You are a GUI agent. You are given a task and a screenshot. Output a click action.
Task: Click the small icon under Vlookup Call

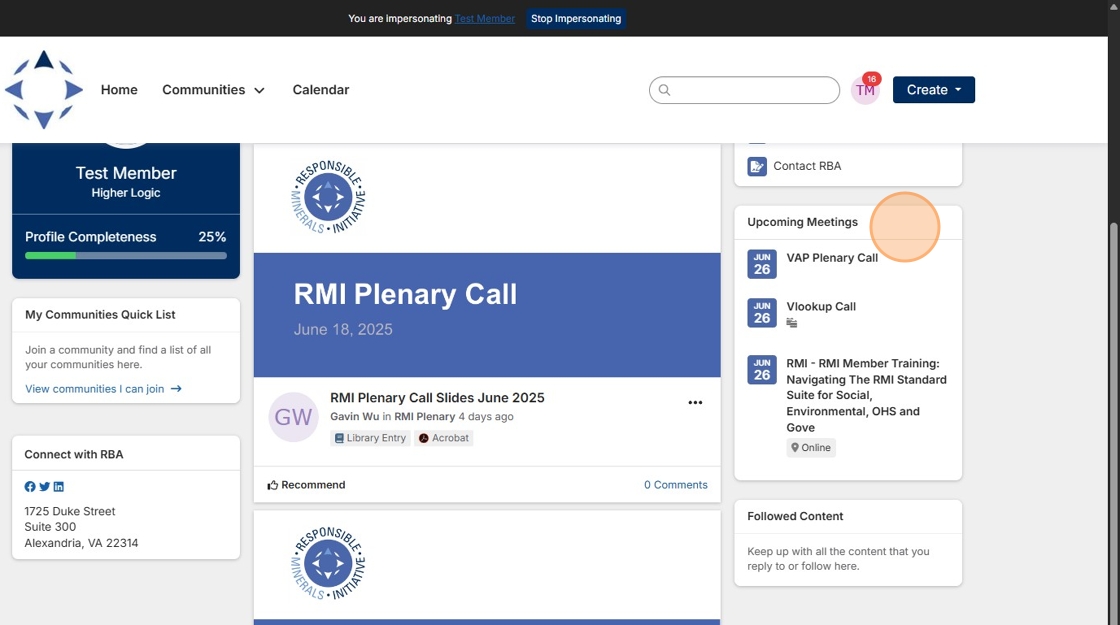[791, 323]
